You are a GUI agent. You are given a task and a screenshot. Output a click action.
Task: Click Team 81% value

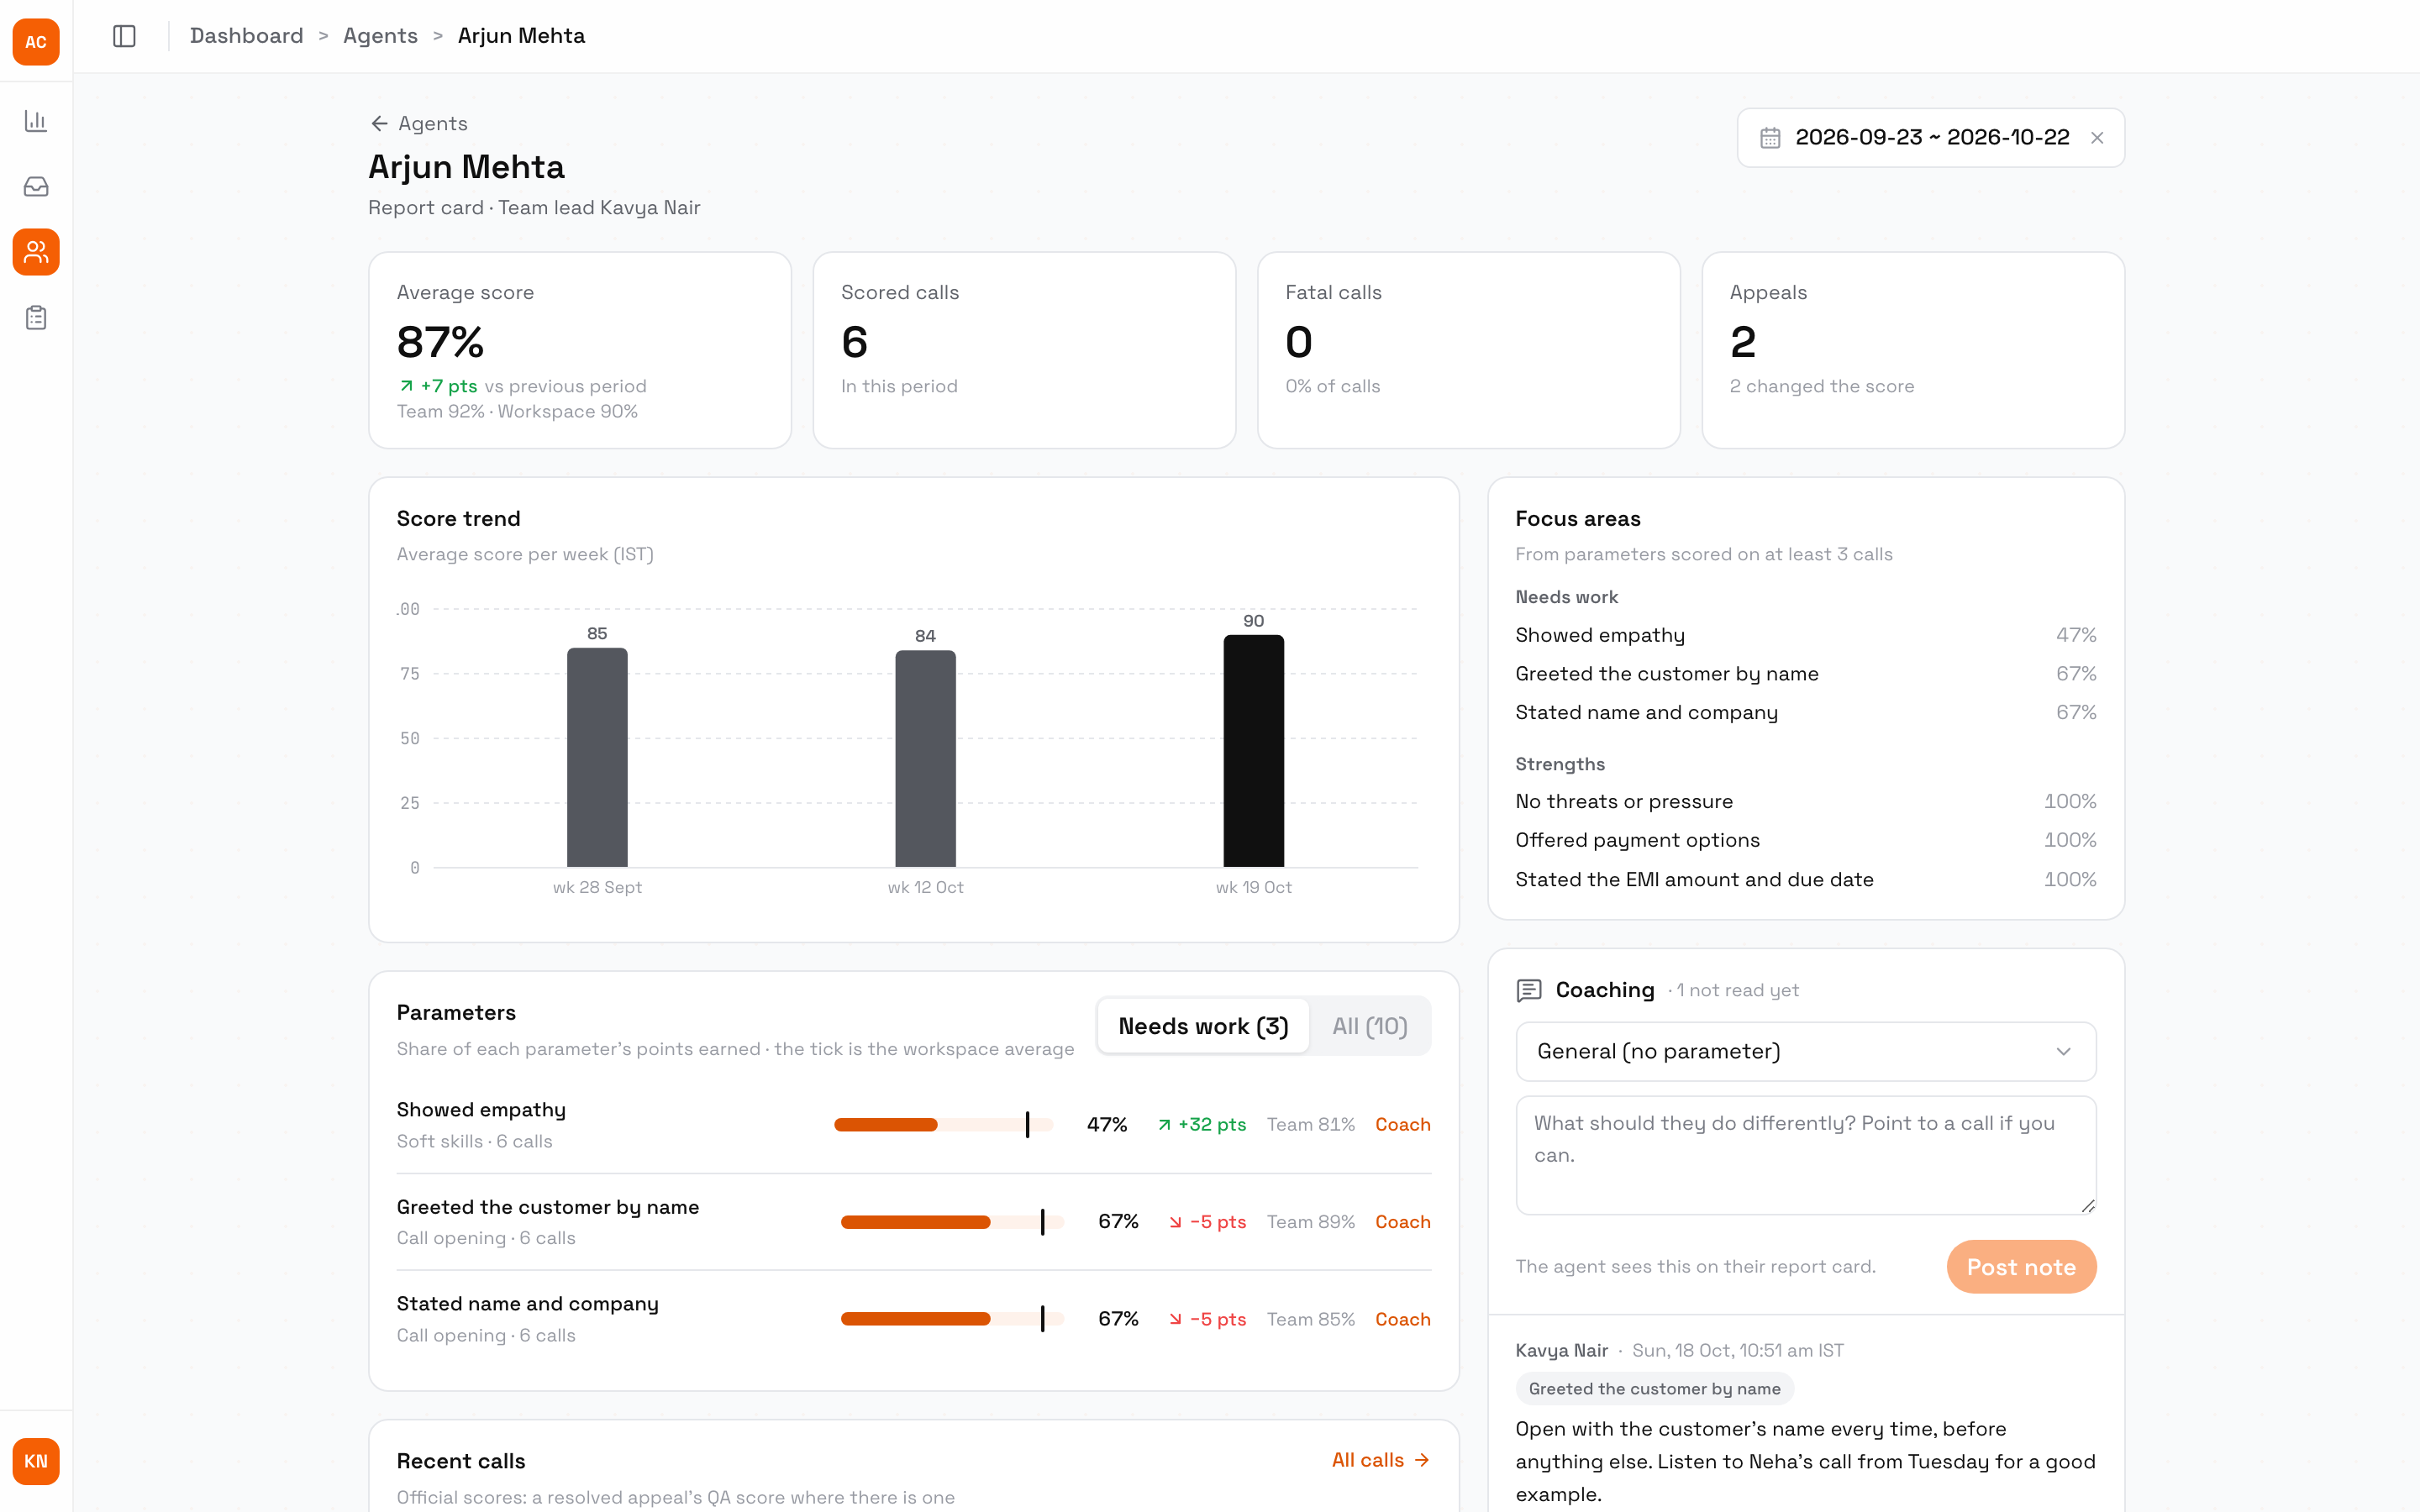(1310, 1124)
